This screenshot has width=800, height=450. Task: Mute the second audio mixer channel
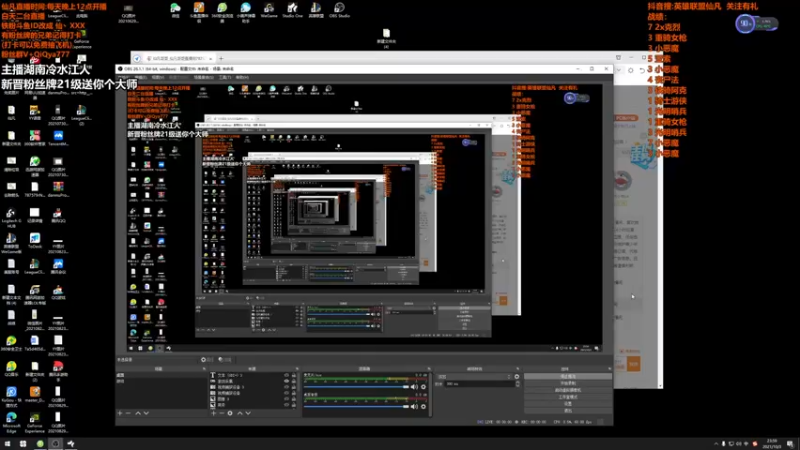coord(414,407)
